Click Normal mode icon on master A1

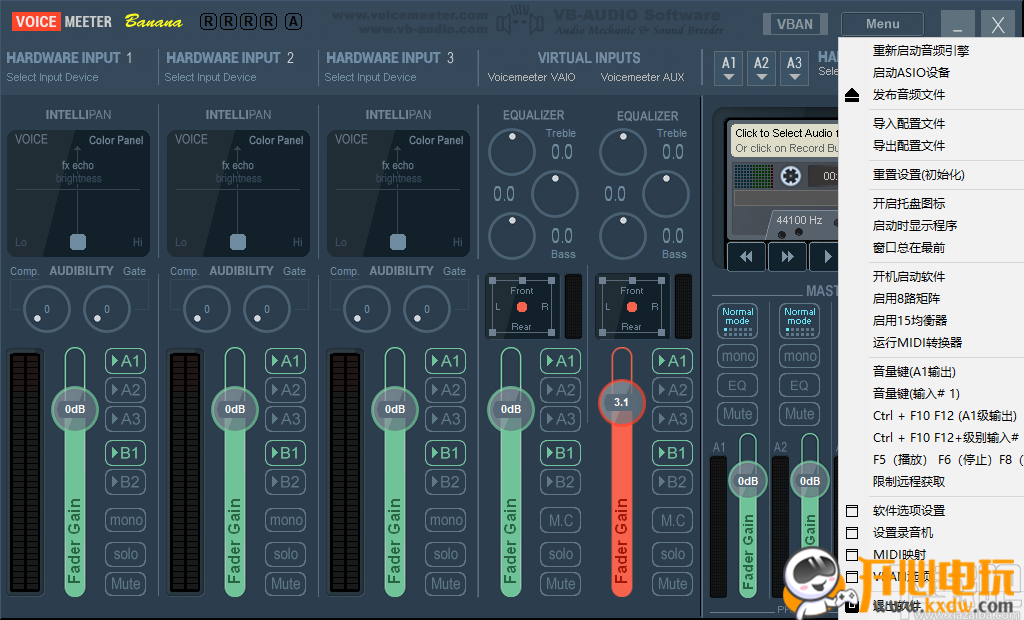[738, 317]
